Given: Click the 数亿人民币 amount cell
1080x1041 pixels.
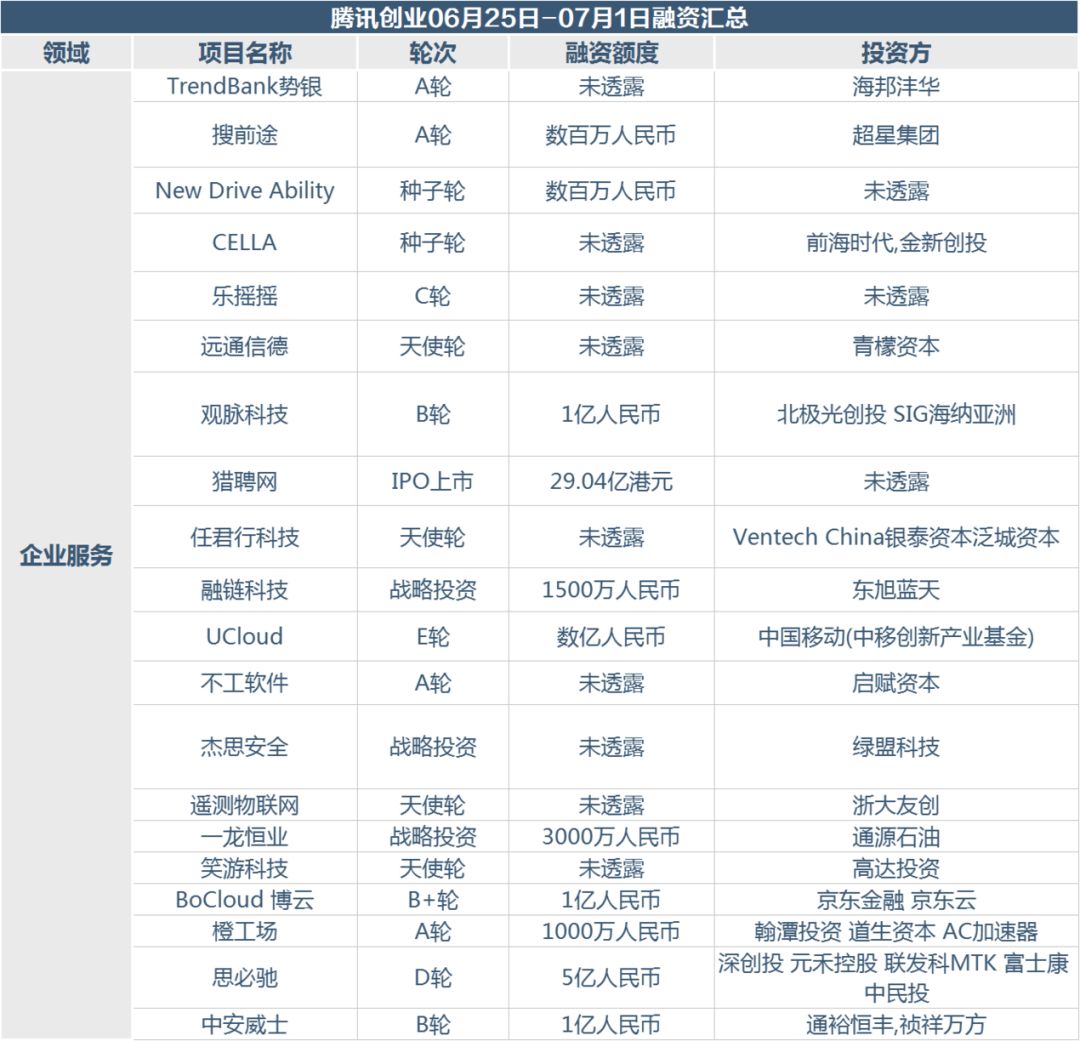Looking at the screenshot, I should click(x=611, y=637).
